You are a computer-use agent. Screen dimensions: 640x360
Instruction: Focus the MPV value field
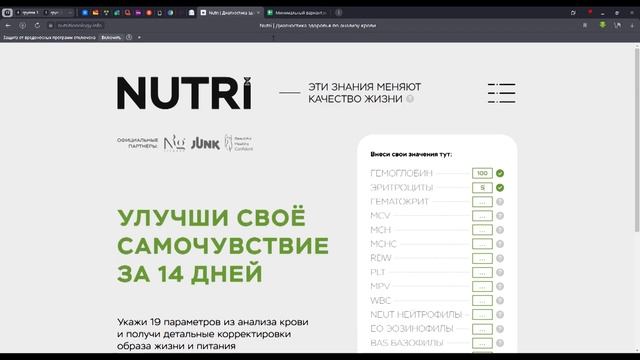tap(482, 287)
